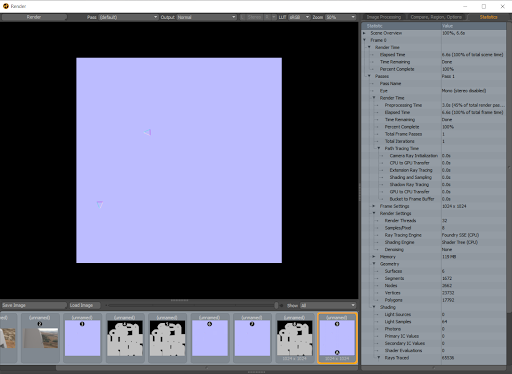
Task: Select the lavender thumbnail numbered 7
Action: [252, 338]
